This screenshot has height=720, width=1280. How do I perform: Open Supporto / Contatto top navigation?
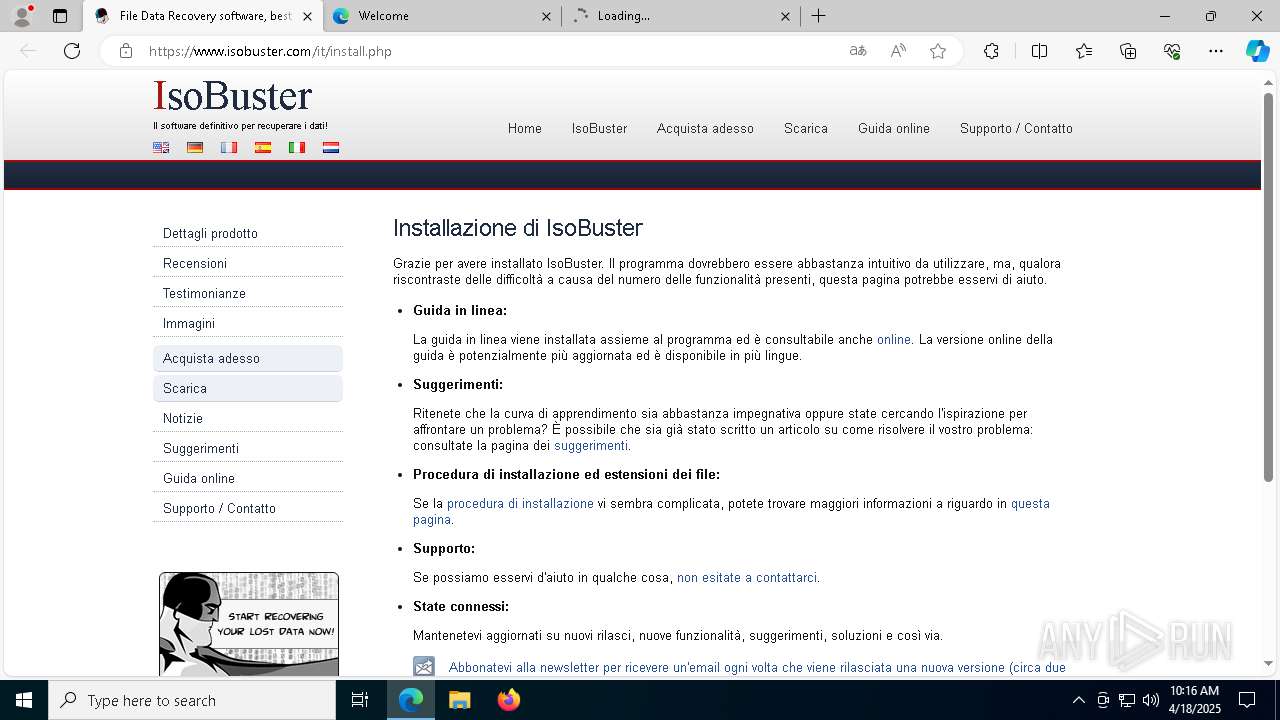[1016, 128]
